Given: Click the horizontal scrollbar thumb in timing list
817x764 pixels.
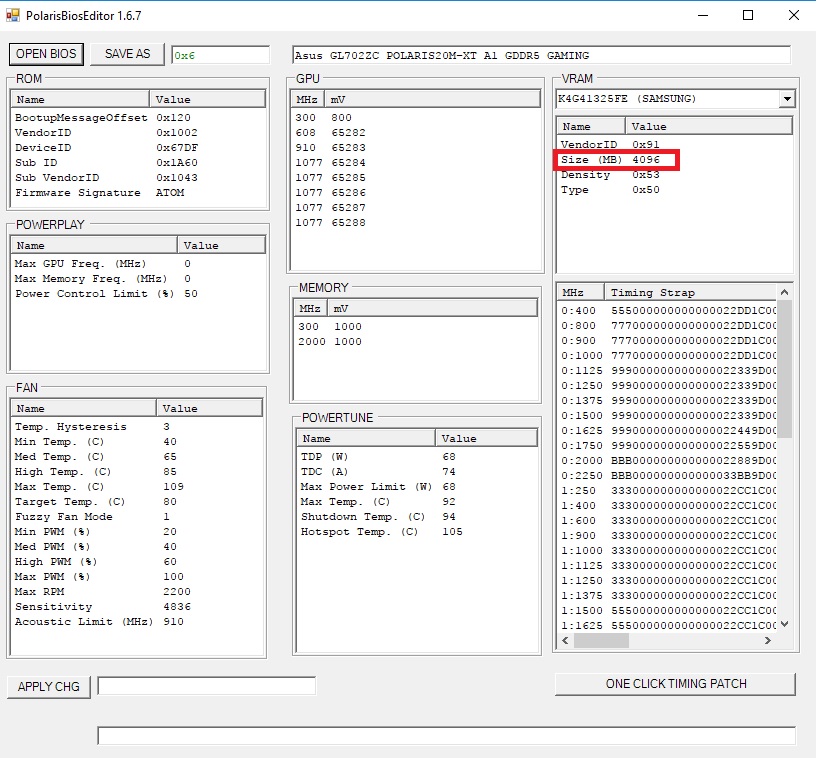Looking at the screenshot, I should 601,640.
